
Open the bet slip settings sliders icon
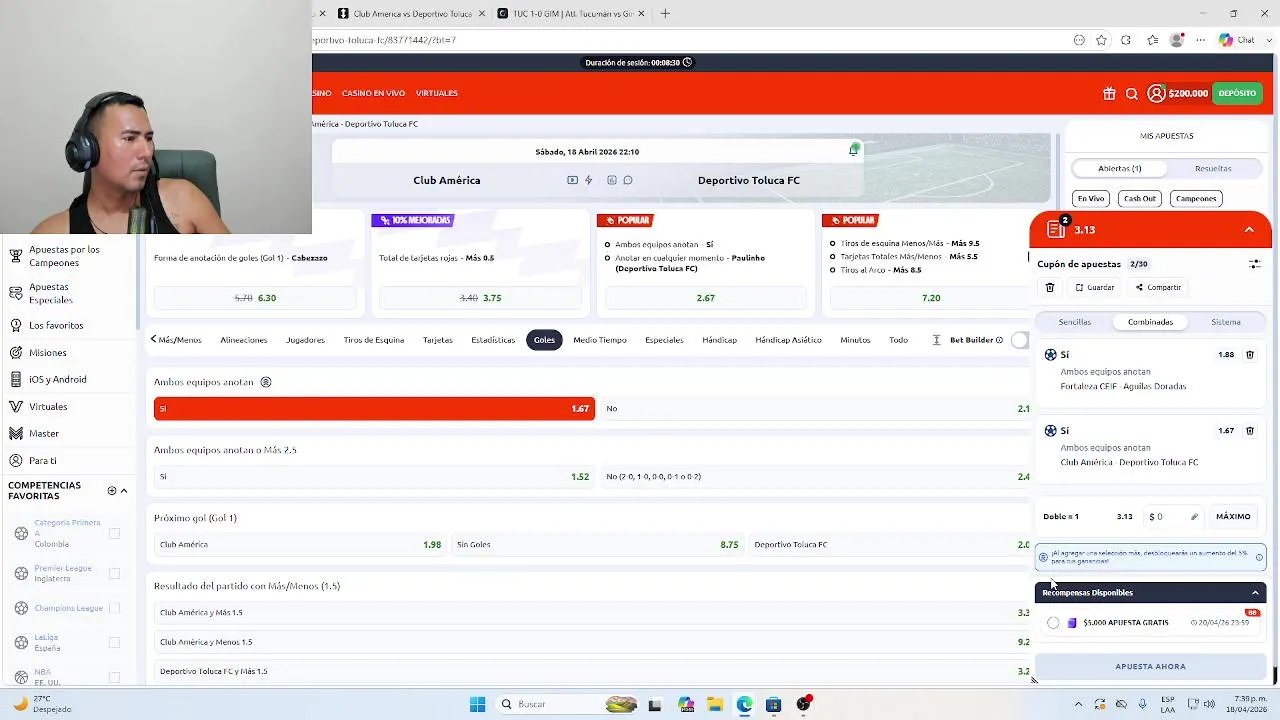1254,264
